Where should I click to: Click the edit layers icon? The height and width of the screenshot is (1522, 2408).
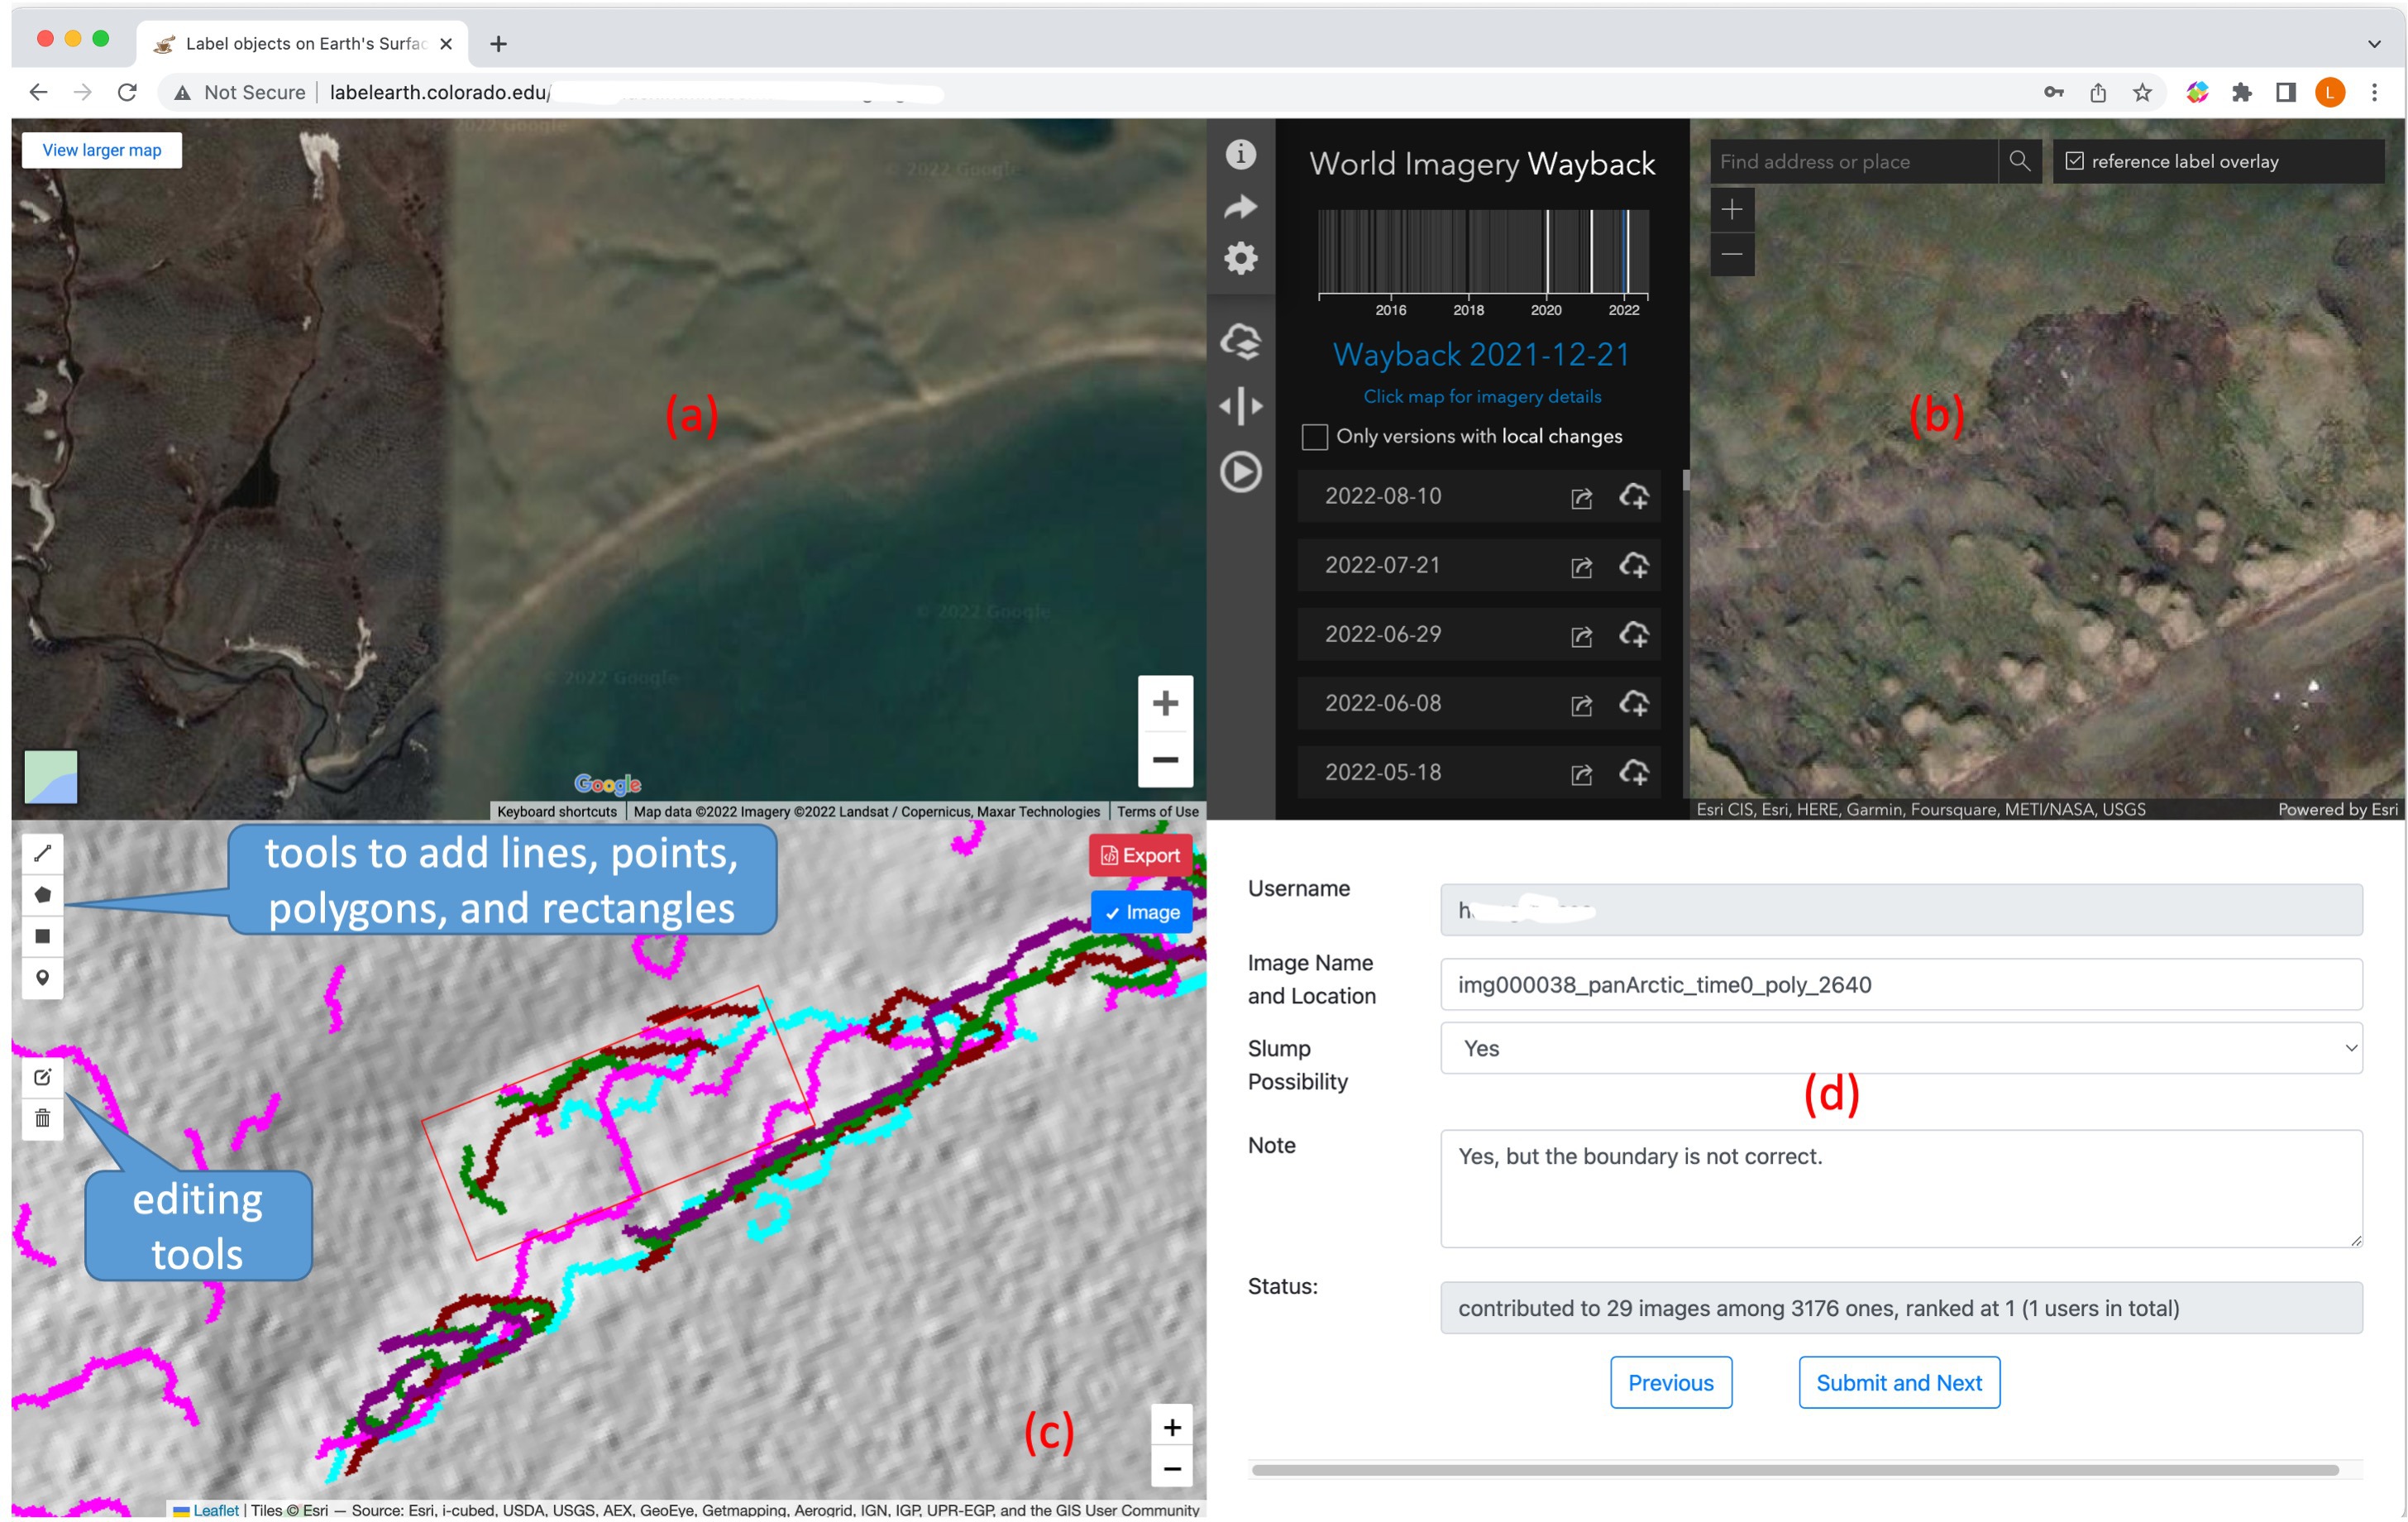coord(42,1077)
